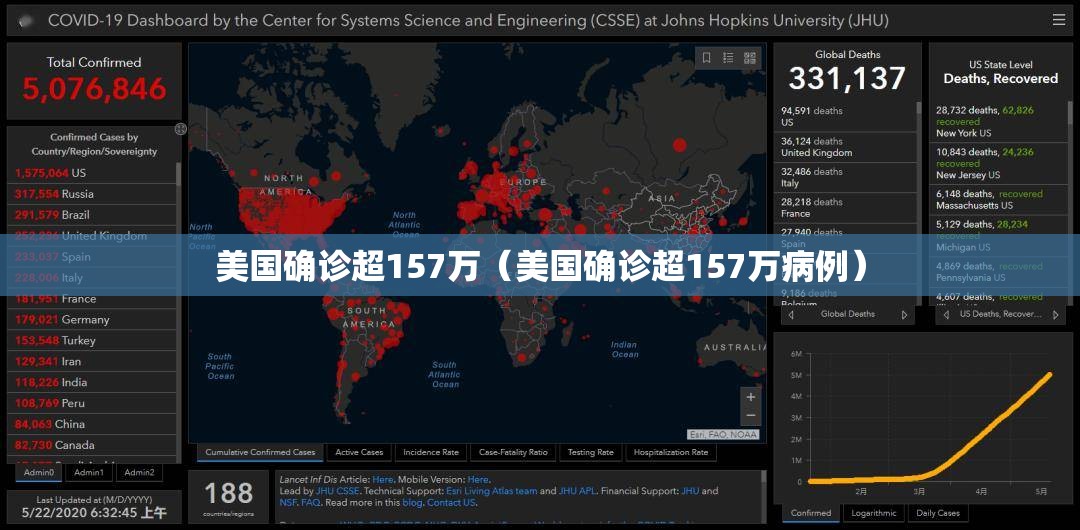Select Peru row with 108,769 cases
This screenshot has height=530, width=1080.
(x=92, y=402)
